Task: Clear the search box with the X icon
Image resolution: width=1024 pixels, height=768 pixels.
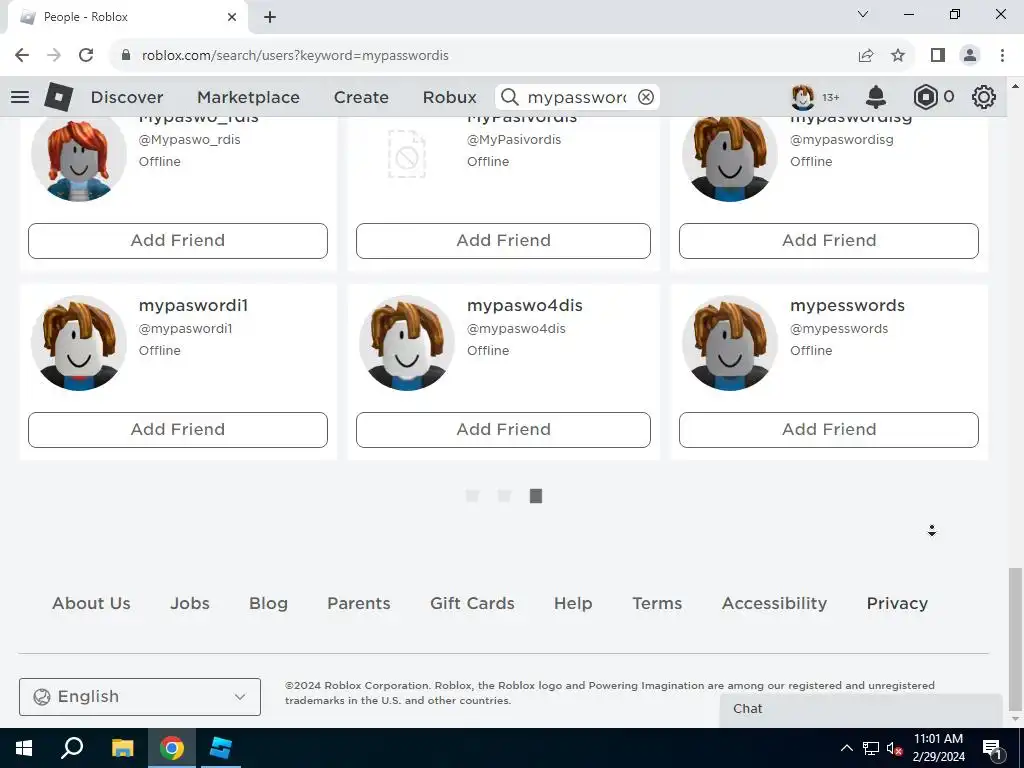Action: 646,97
